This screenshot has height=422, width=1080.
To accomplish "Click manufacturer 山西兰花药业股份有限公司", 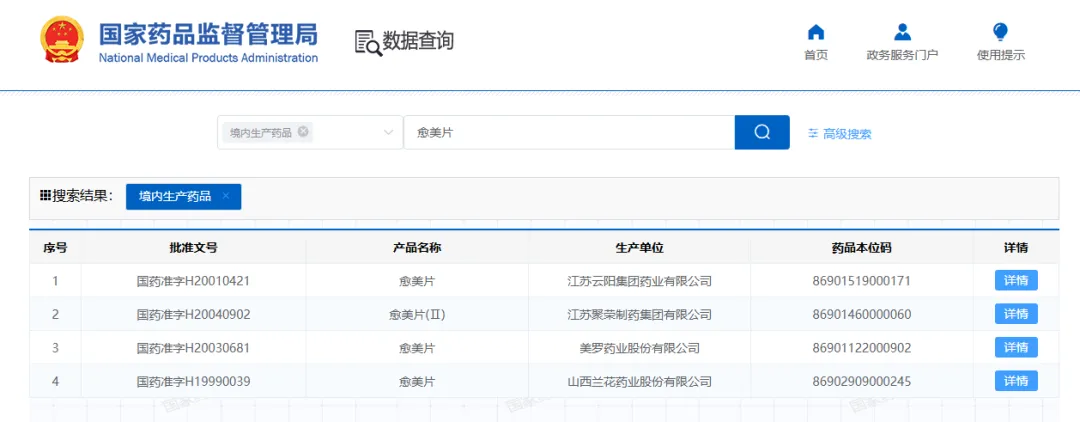I will (x=639, y=381).
